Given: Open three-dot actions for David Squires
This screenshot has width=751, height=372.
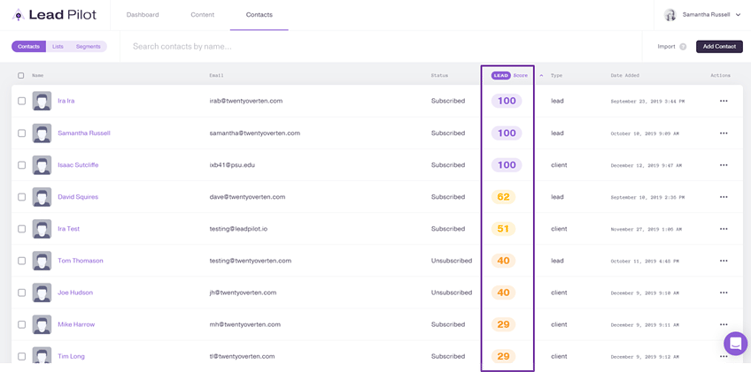Looking at the screenshot, I should (x=723, y=197).
